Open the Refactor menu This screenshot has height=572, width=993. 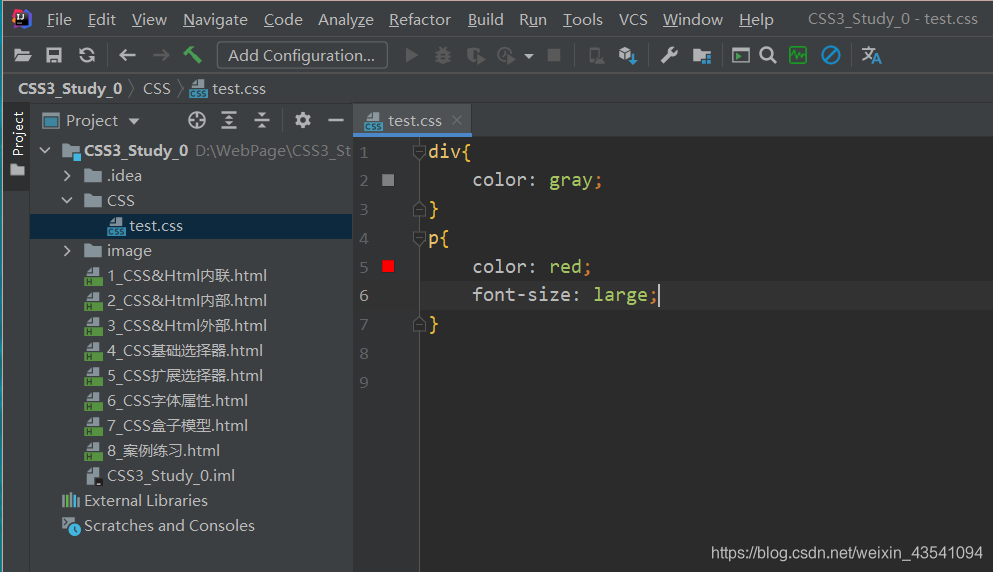(x=420, y=20)
